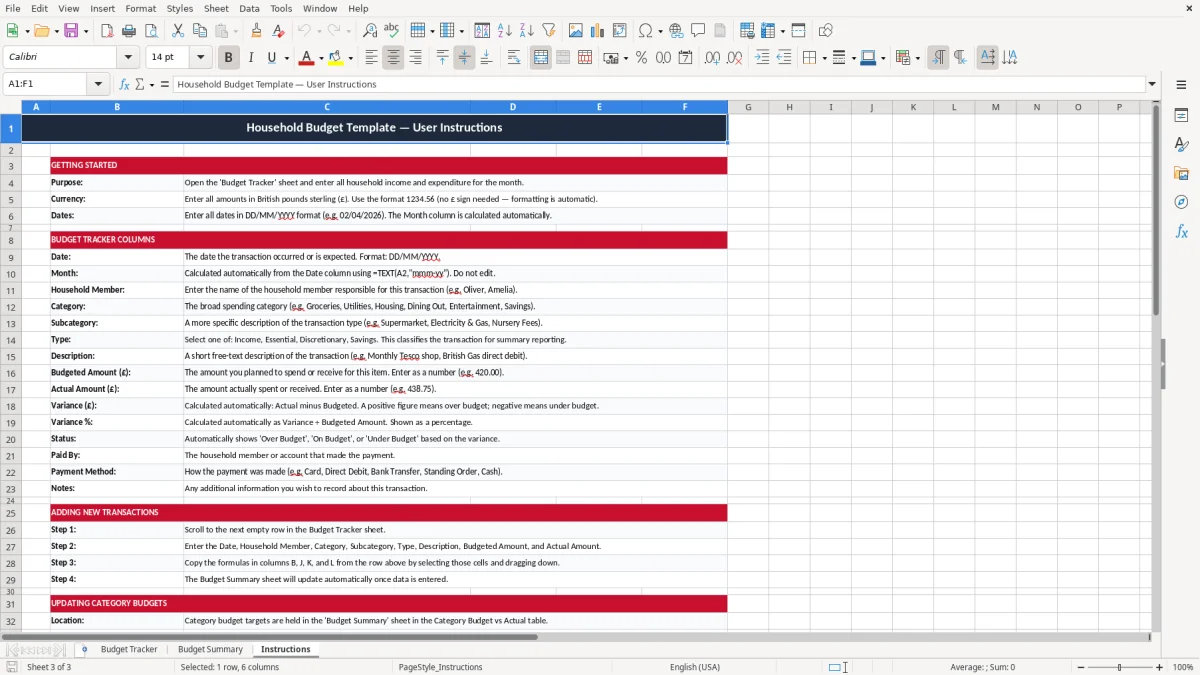
Task: Open Font Size dropdown list
Action: point(200,57)
